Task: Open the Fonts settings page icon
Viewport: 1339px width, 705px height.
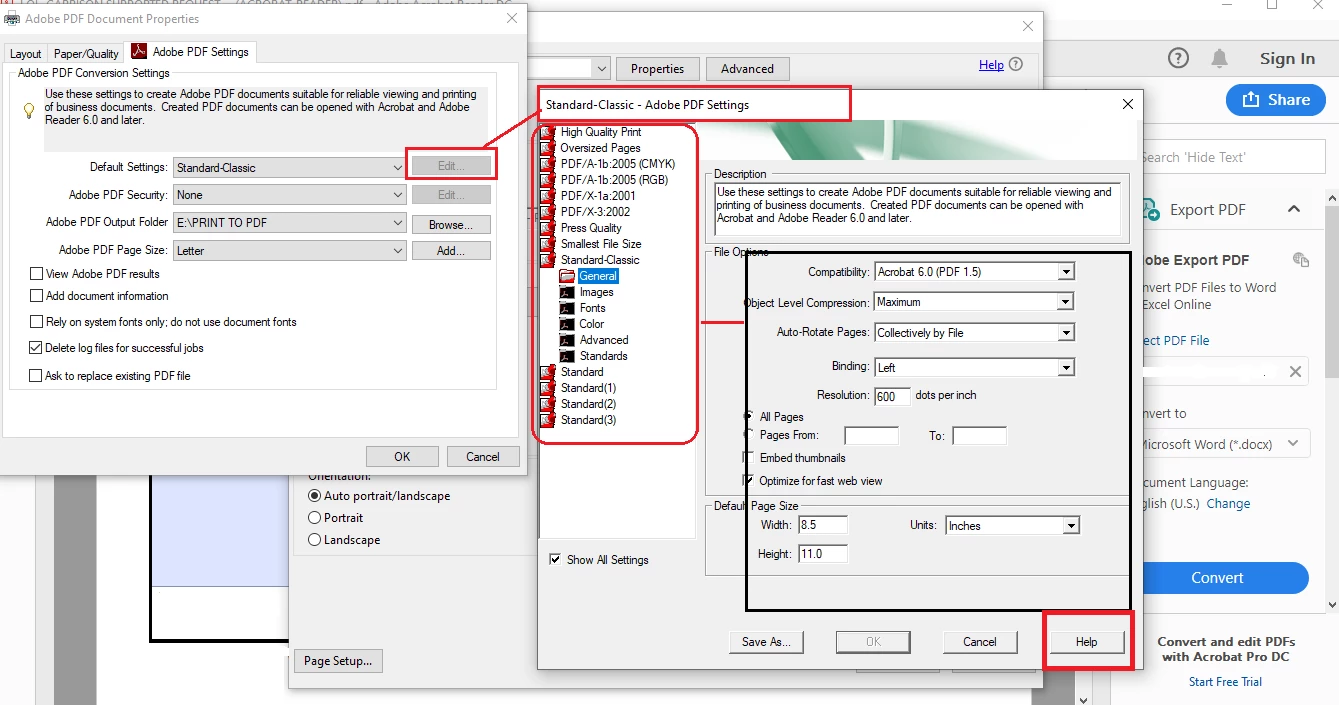Action: click(x=567, y=308)
